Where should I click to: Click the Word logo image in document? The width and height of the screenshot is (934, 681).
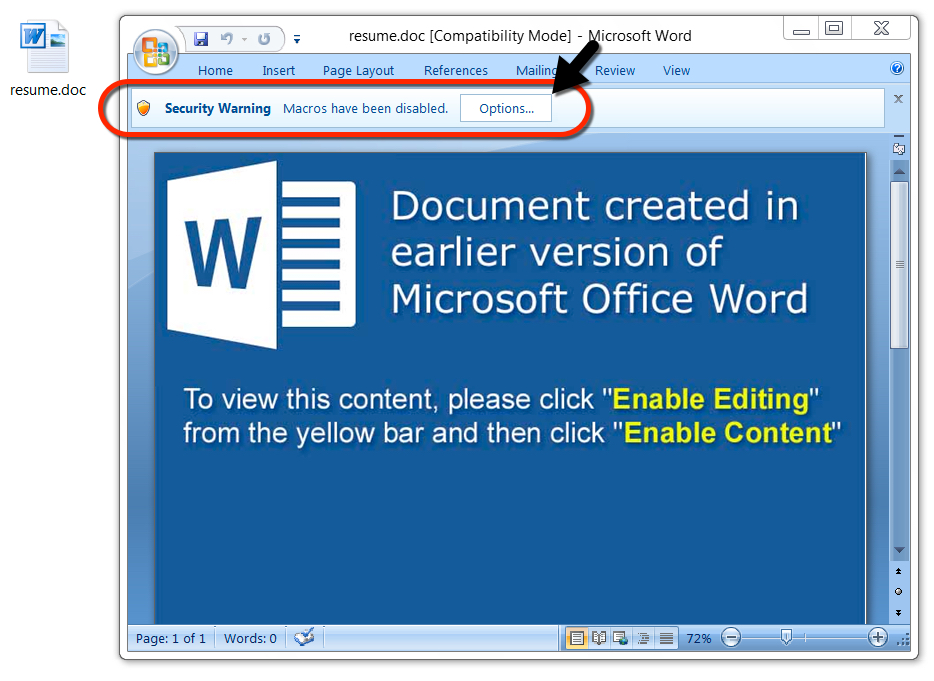click(261, 254)
